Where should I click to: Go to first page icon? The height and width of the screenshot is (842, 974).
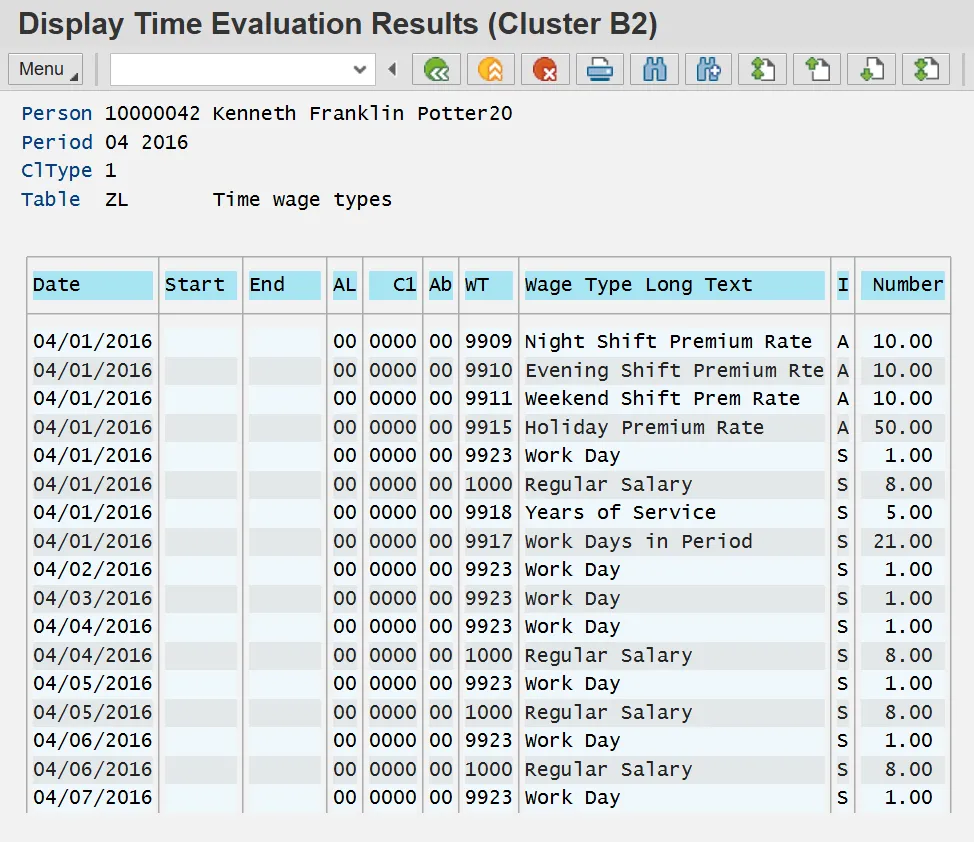[763, 69]
